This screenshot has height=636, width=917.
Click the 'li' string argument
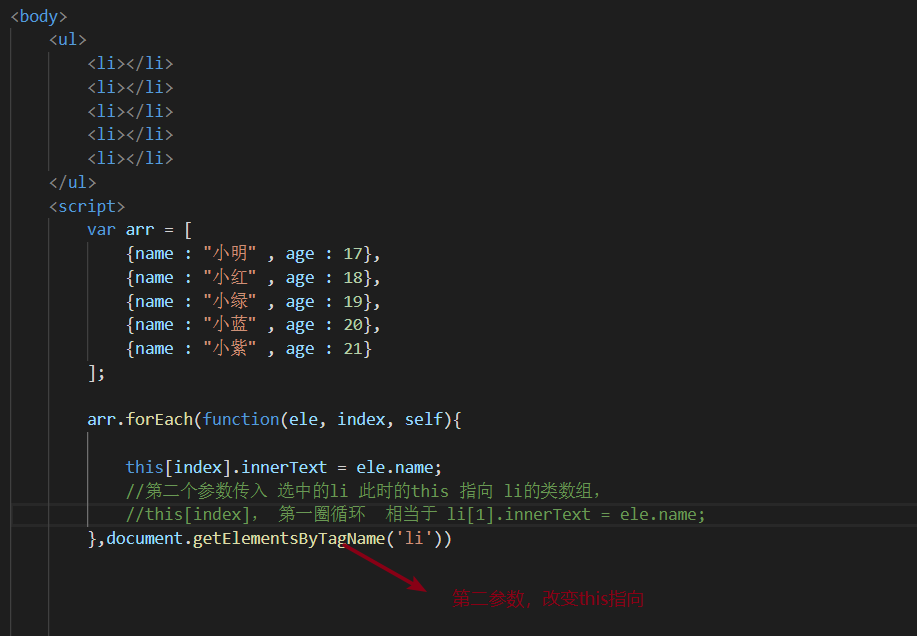tap(413, 538)
